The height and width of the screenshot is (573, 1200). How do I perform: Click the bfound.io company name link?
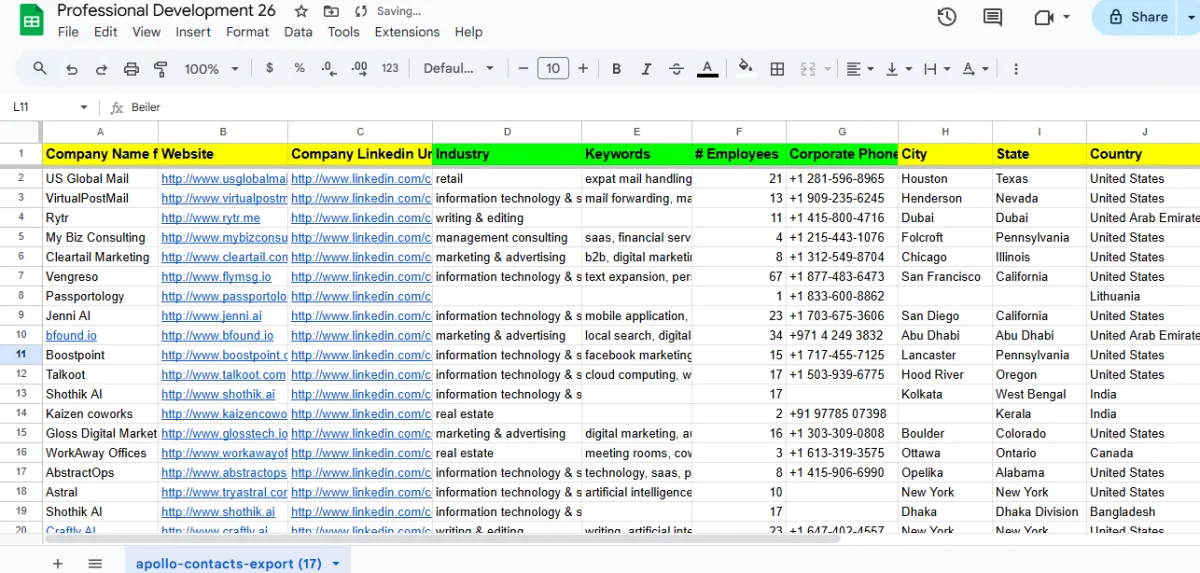click(x=71, y=336)
